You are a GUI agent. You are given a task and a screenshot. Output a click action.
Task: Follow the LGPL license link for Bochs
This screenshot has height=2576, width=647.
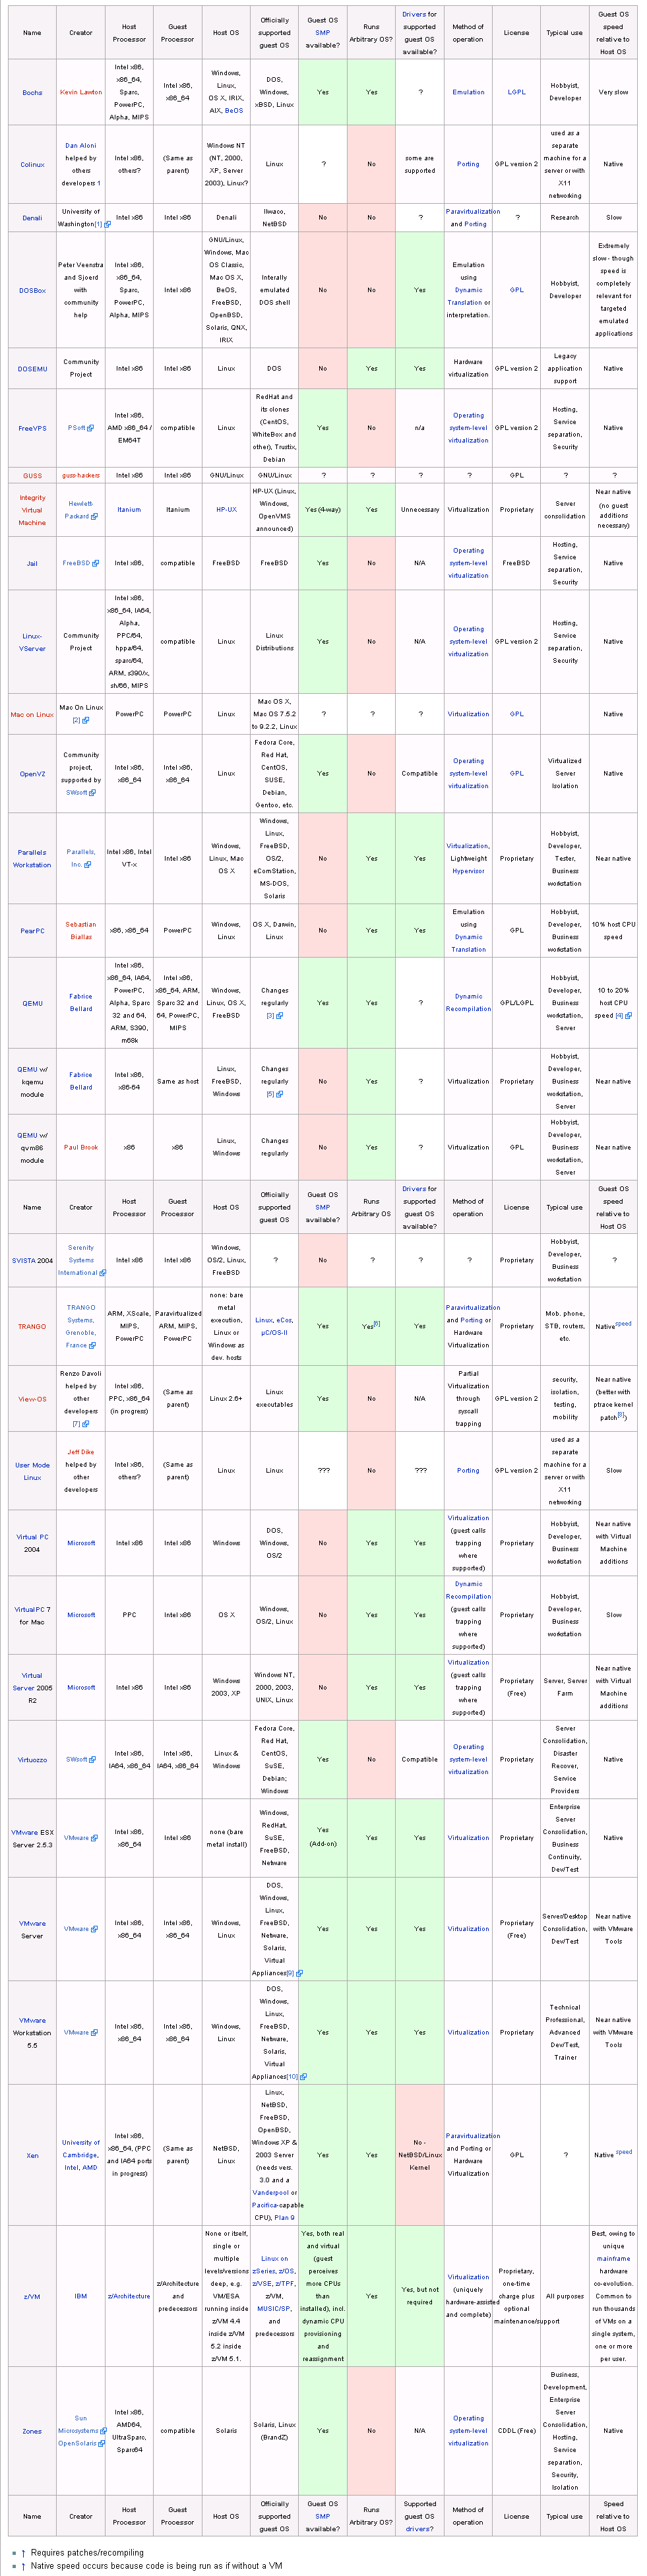pos(516,92)
